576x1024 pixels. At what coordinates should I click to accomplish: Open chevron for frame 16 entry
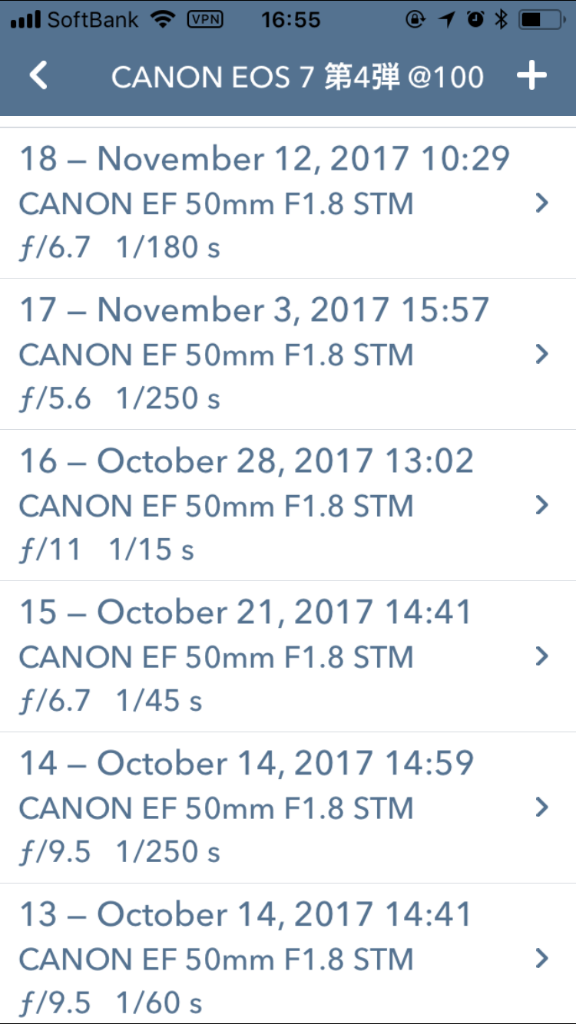point(541,505)
